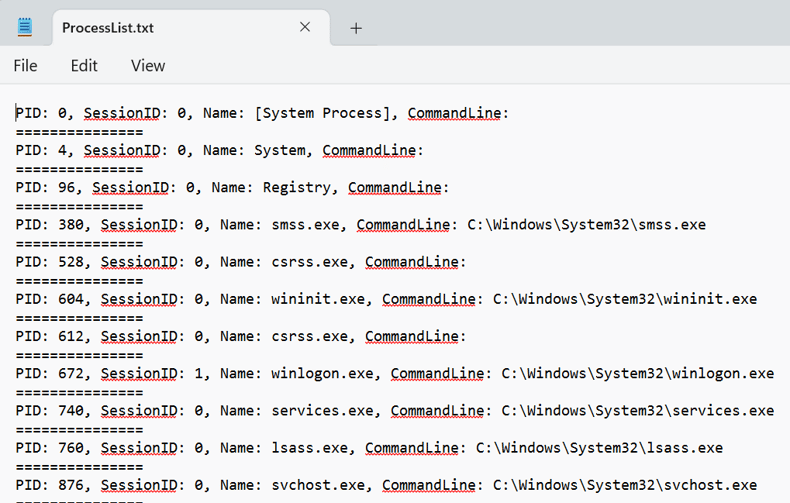The height and width of the screenshot is (503, 790).
Task: Click 'PID: 876' text
Action: click(49, 485)
